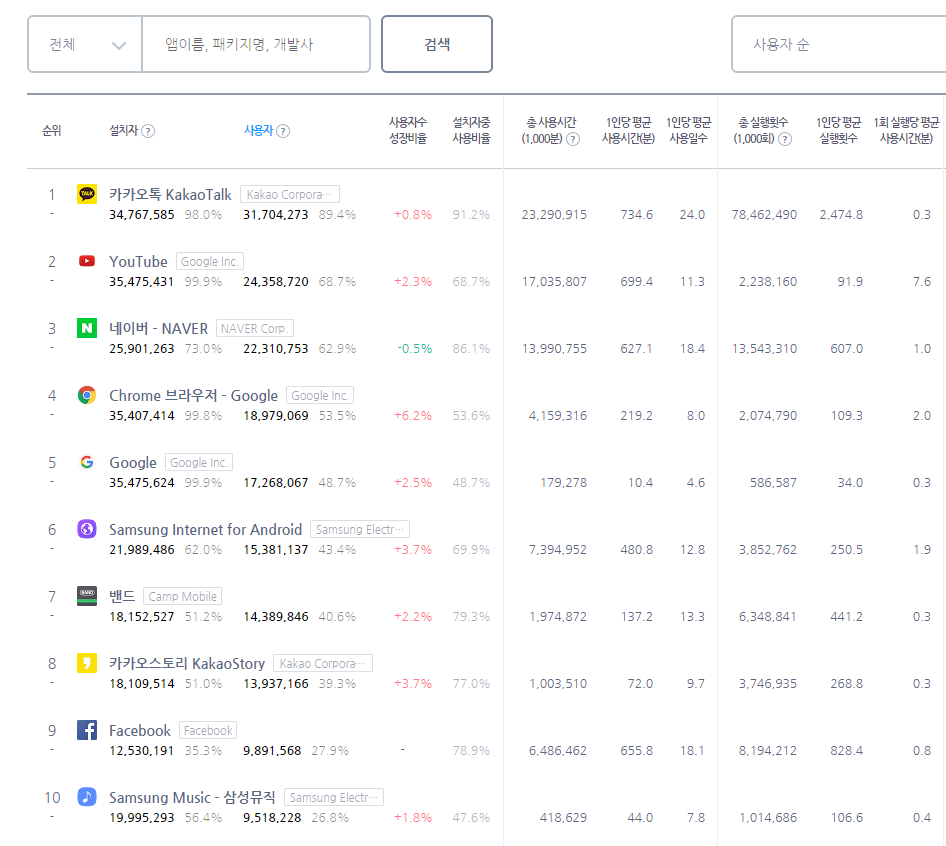Click help icon under 총 실행횟수 header
This screenshot has width=946, height=846.
(x=785, y=139)
